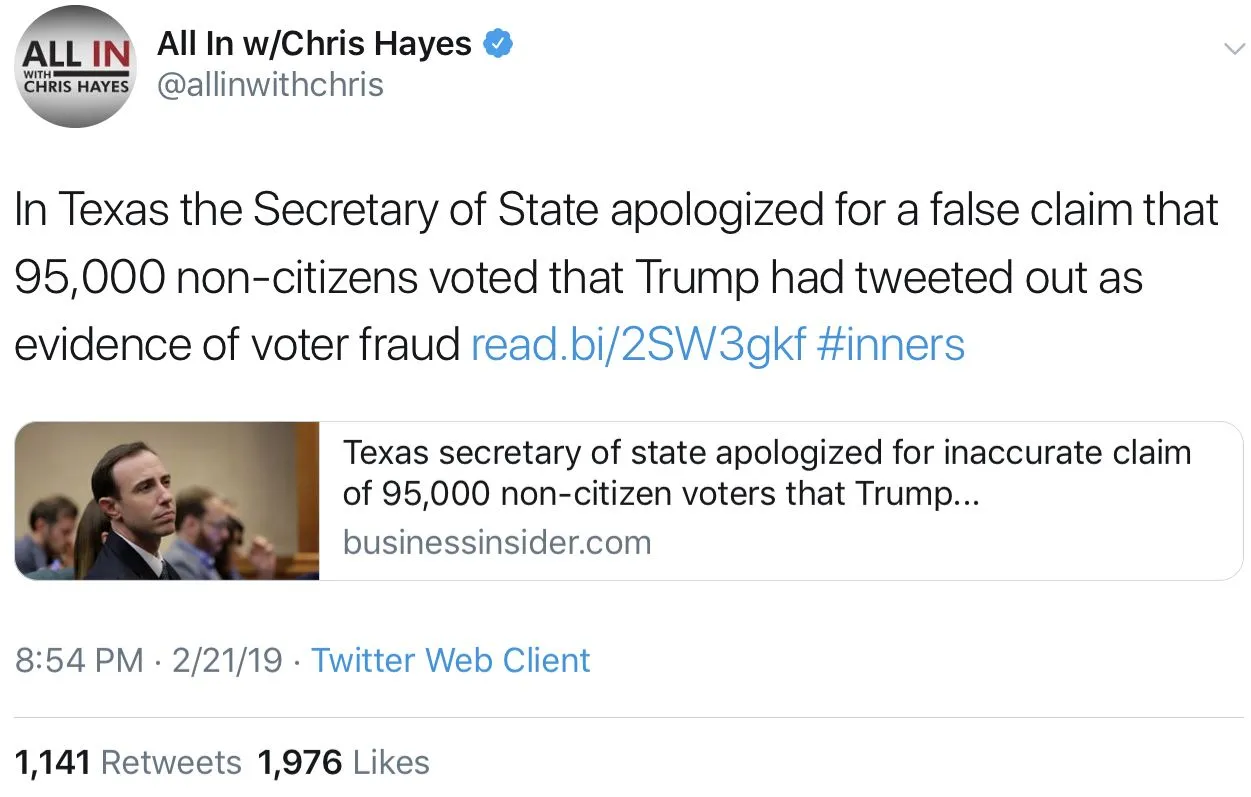Open the read.bi/2SW3gkf link
This screenshot has width=1251, height=797.
click(x=637, y=345)
